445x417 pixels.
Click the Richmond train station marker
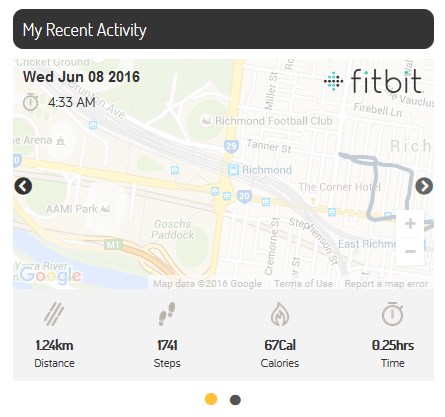(x=233, y=169)
